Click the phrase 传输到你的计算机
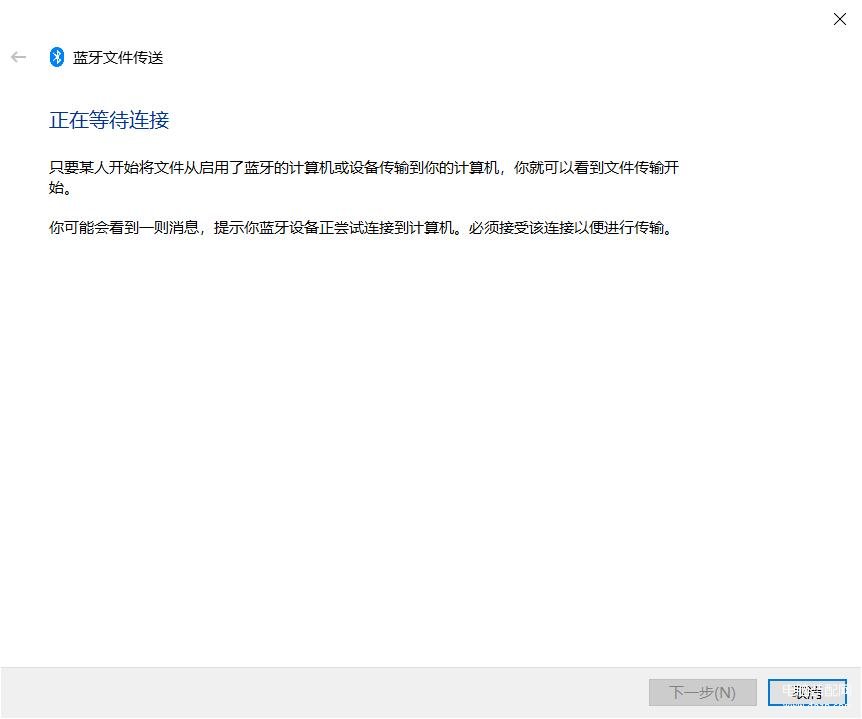Screen dimensions: 862x719 pos(439,167)
